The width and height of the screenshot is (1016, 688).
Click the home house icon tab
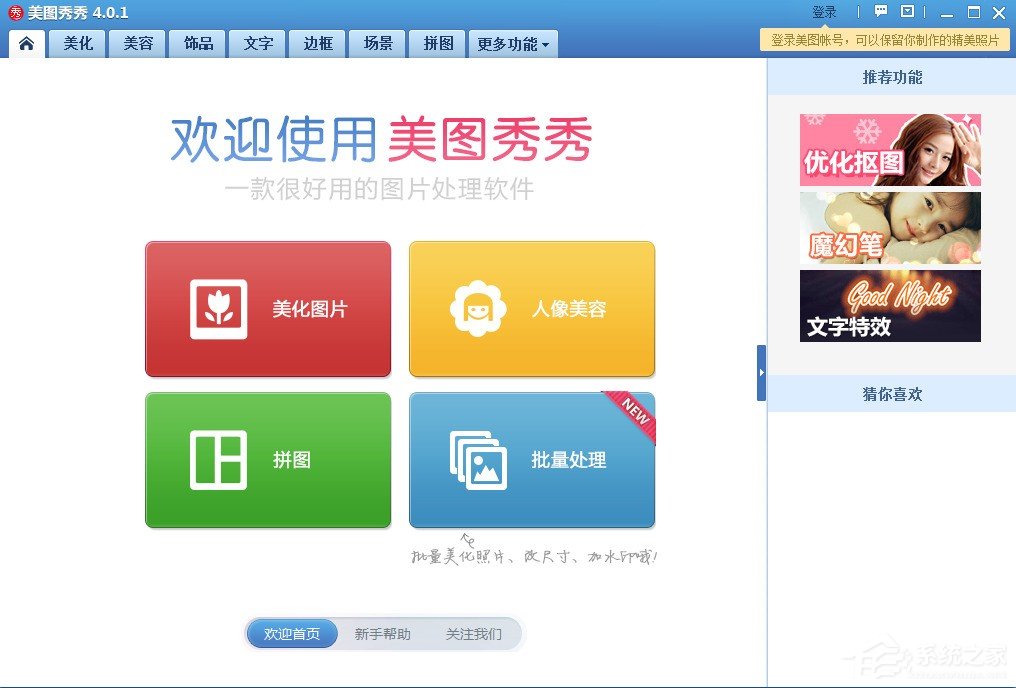coord(26,43)
